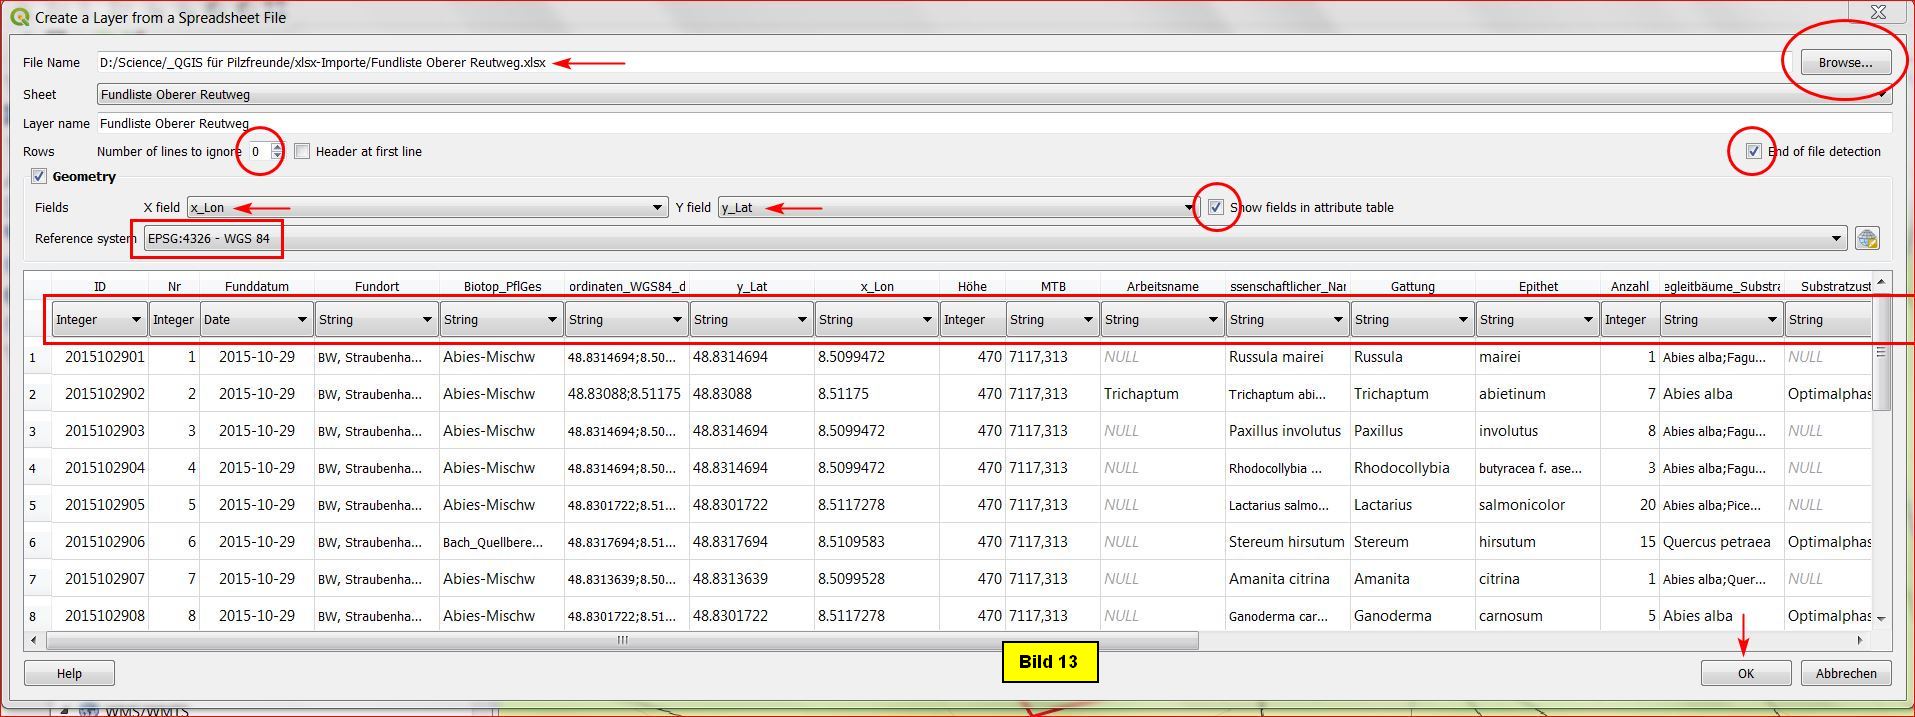1915x717 pixels.
Task: Close the spreadsheet layer dialog window
Action: pos(1877,13)
